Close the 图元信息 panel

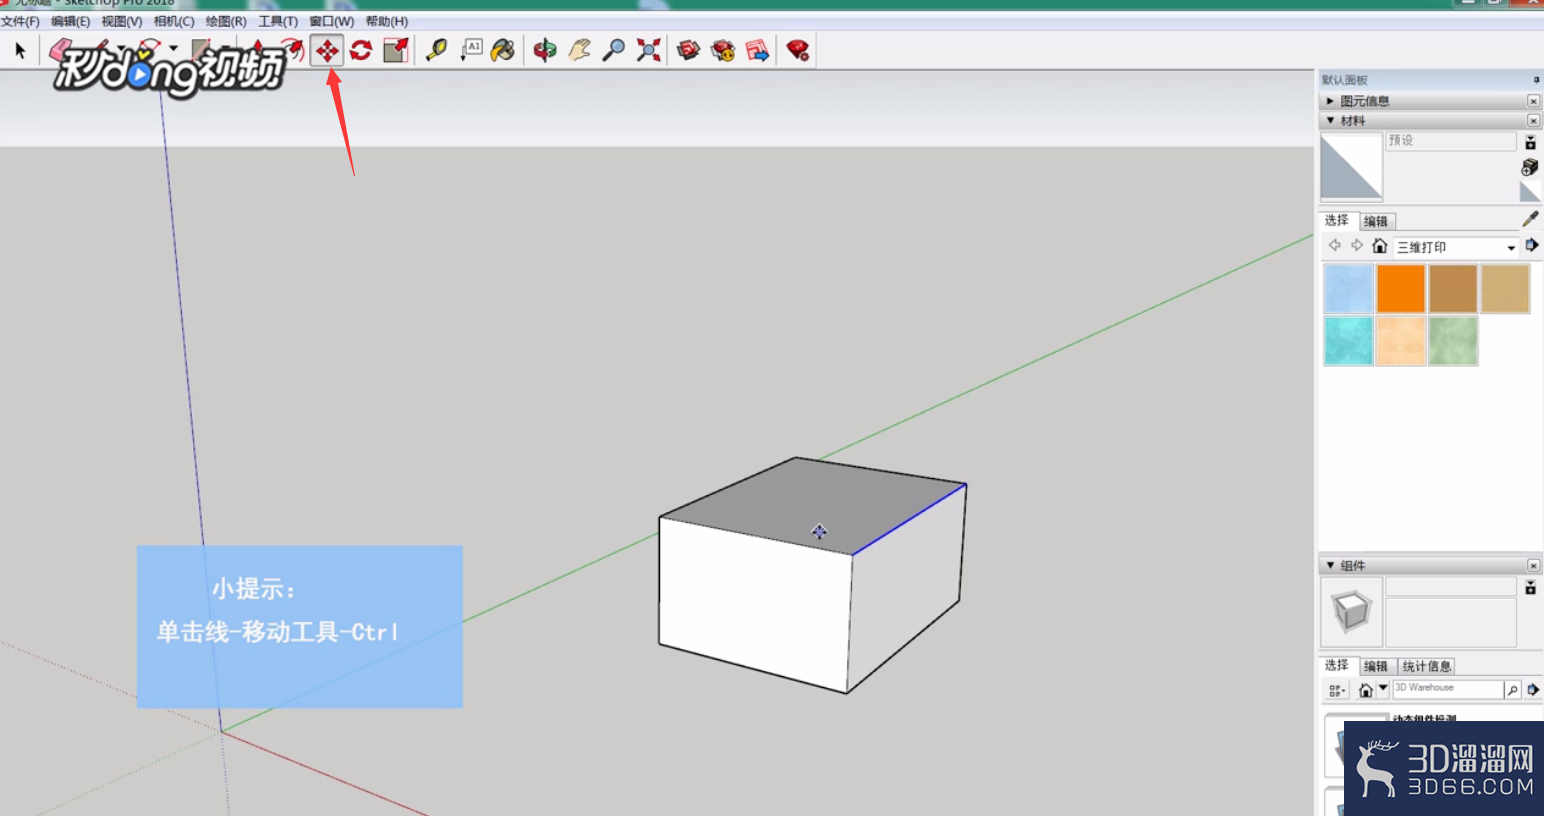(1533, 101)
